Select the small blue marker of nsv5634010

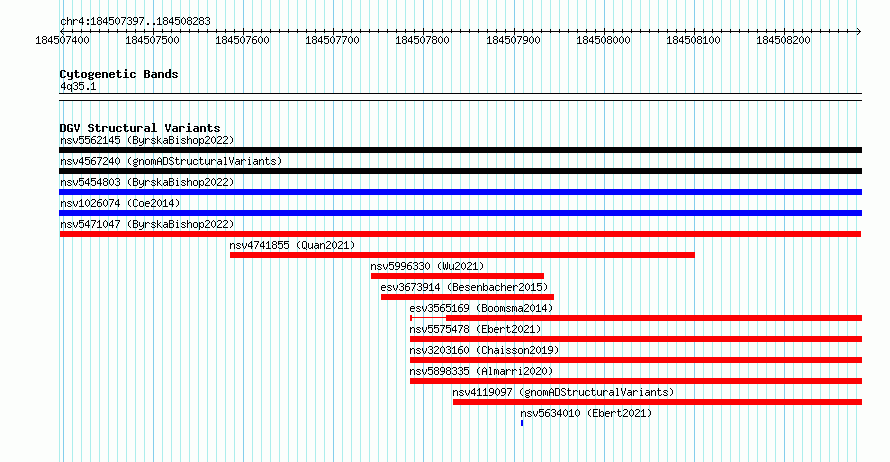click(522, 423)
